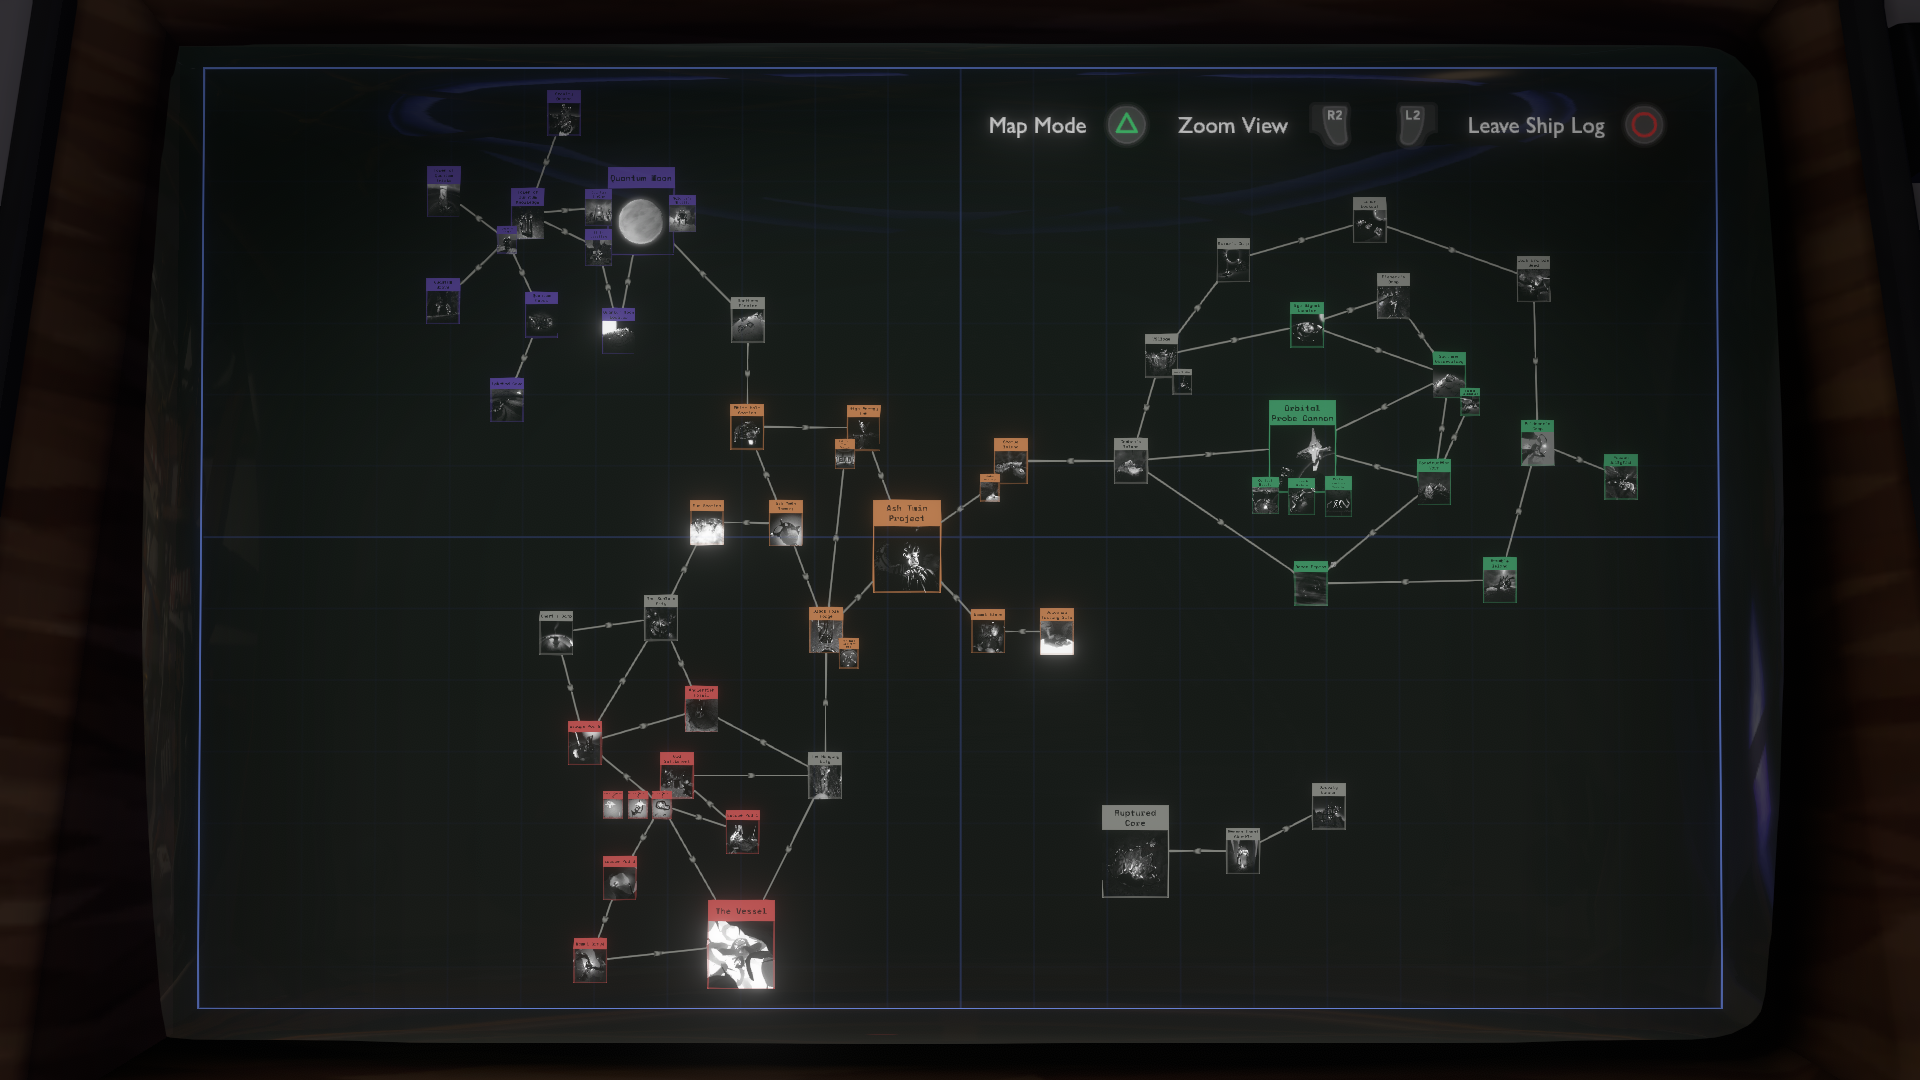Select The Vessel card
Viewport: 1920px width, 1080px height.
point(740,945)
